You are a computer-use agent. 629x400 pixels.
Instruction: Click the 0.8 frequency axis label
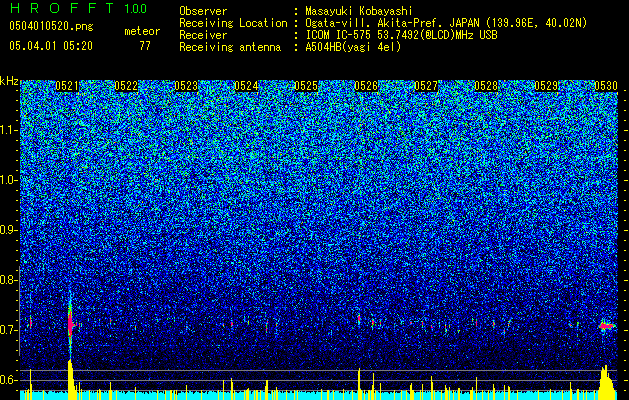[9, 280]
